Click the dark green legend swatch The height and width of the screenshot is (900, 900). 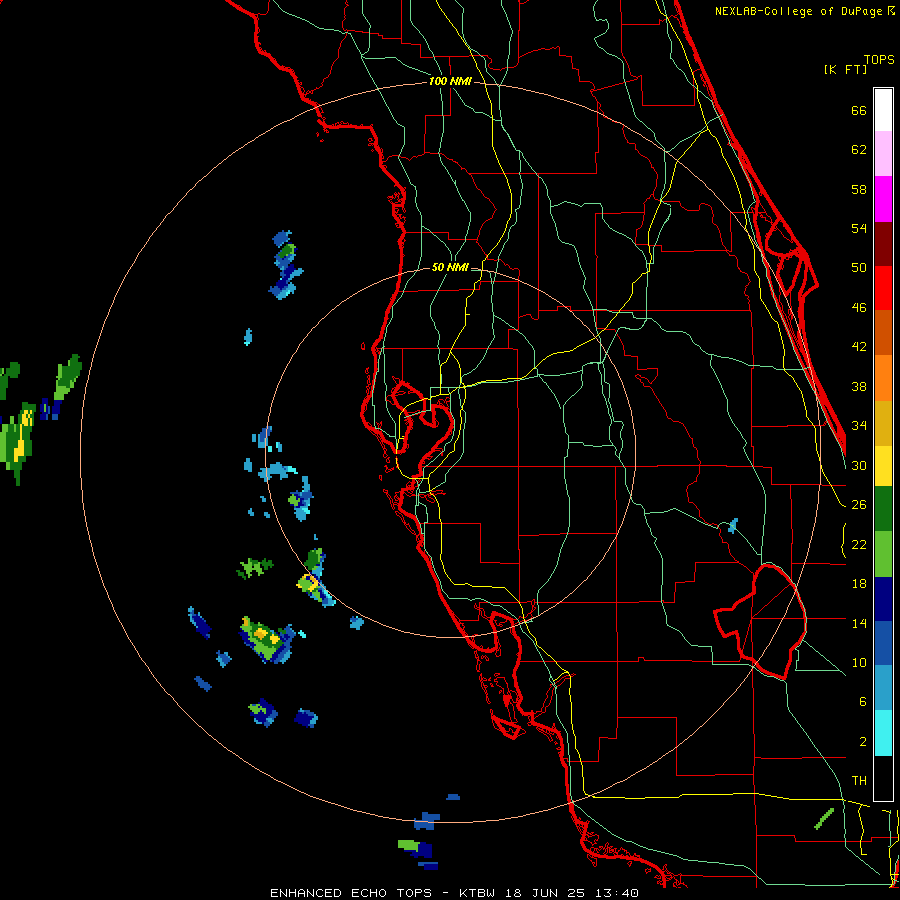pos(883,509)
